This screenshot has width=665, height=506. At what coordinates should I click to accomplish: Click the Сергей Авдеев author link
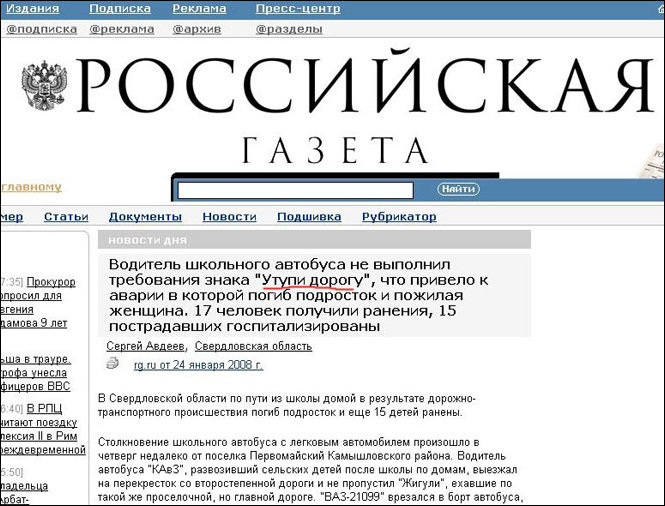click(x=146, y=347)
